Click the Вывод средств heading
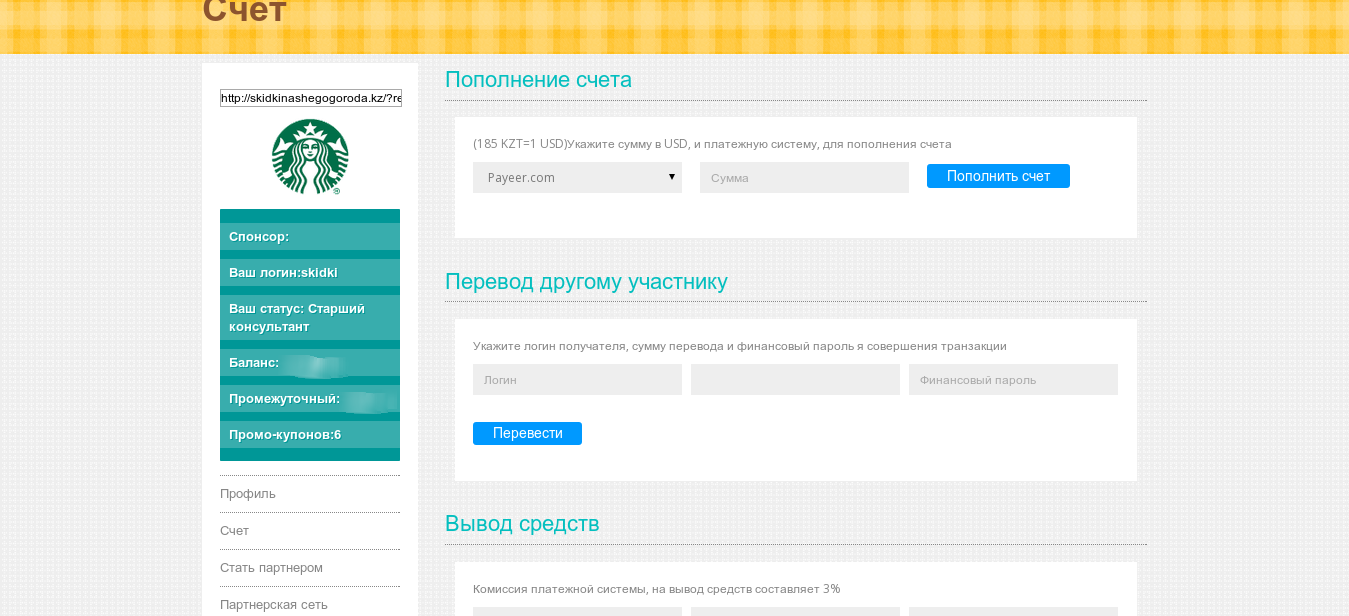 point(522,523)
